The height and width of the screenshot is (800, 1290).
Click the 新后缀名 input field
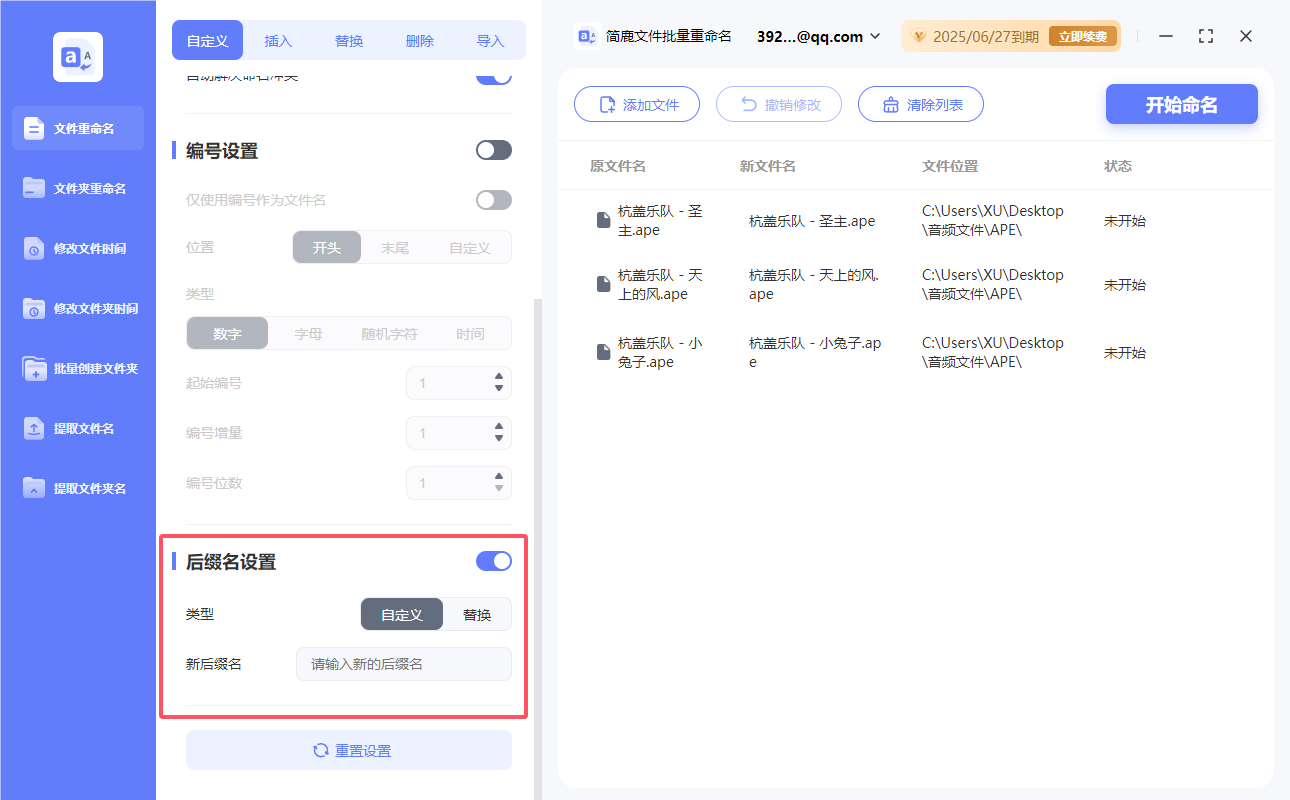click(x=403, y=663)
